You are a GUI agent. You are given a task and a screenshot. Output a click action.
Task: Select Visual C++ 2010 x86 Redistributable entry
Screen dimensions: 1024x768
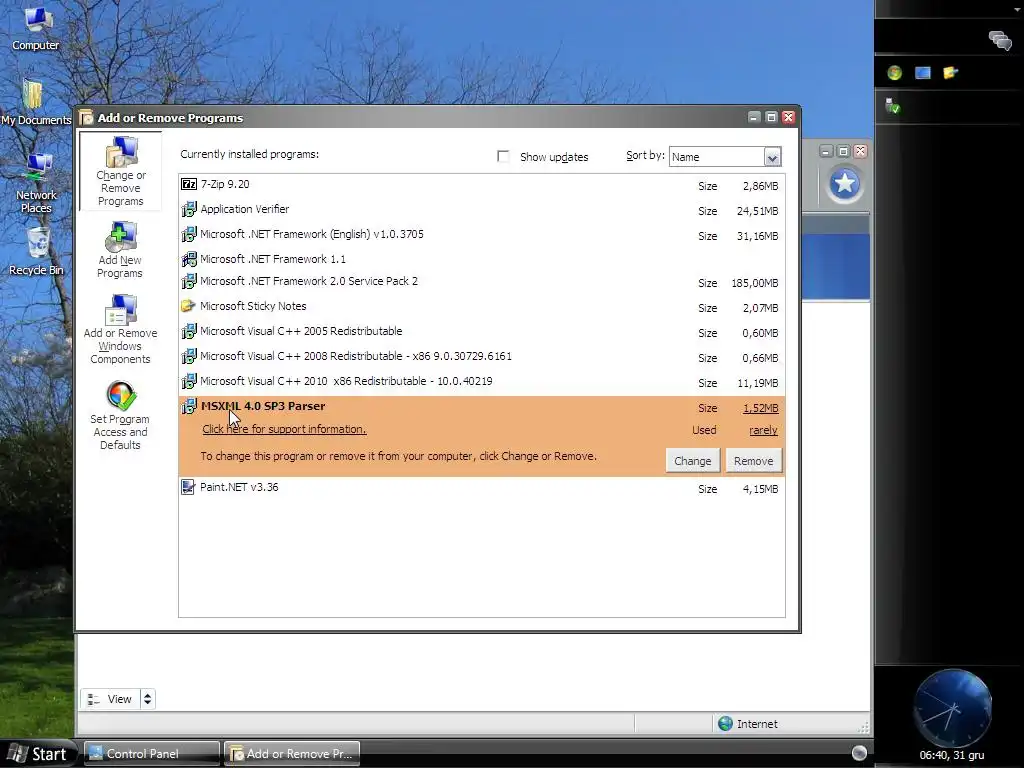[x=482, y=381]
